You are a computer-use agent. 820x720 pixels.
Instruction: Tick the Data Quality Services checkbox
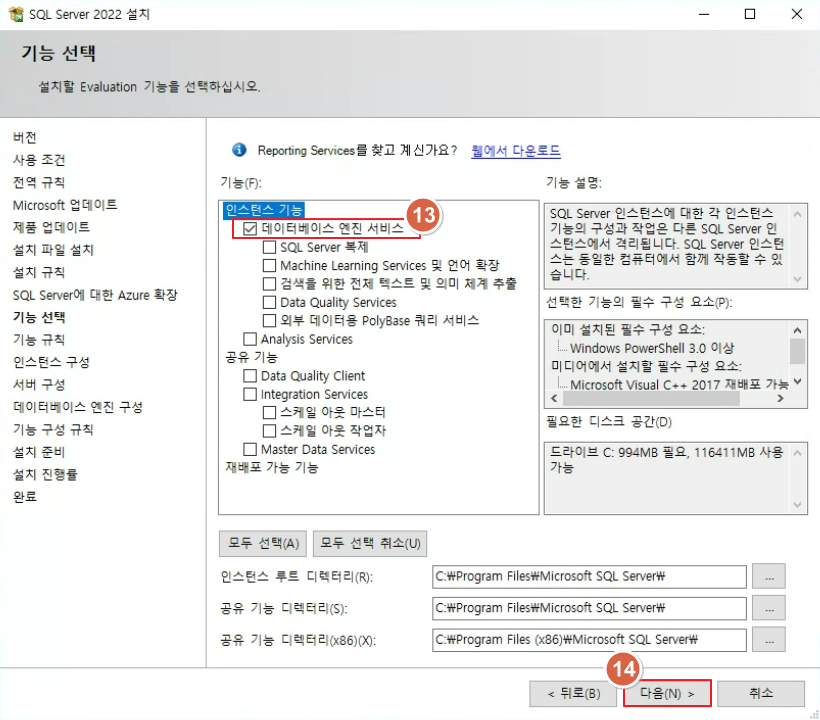(x=269, y=302)
